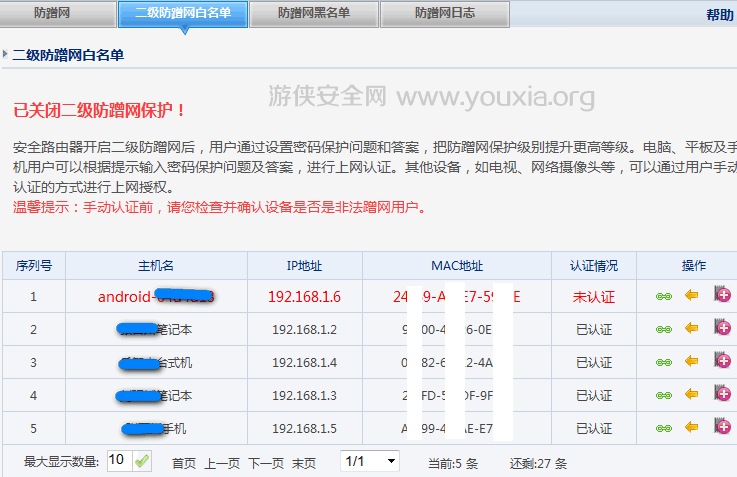737x477 pixels.
Task: Click the orange arrow icon in row 192.168.1.5
Action: pos(691,427)
